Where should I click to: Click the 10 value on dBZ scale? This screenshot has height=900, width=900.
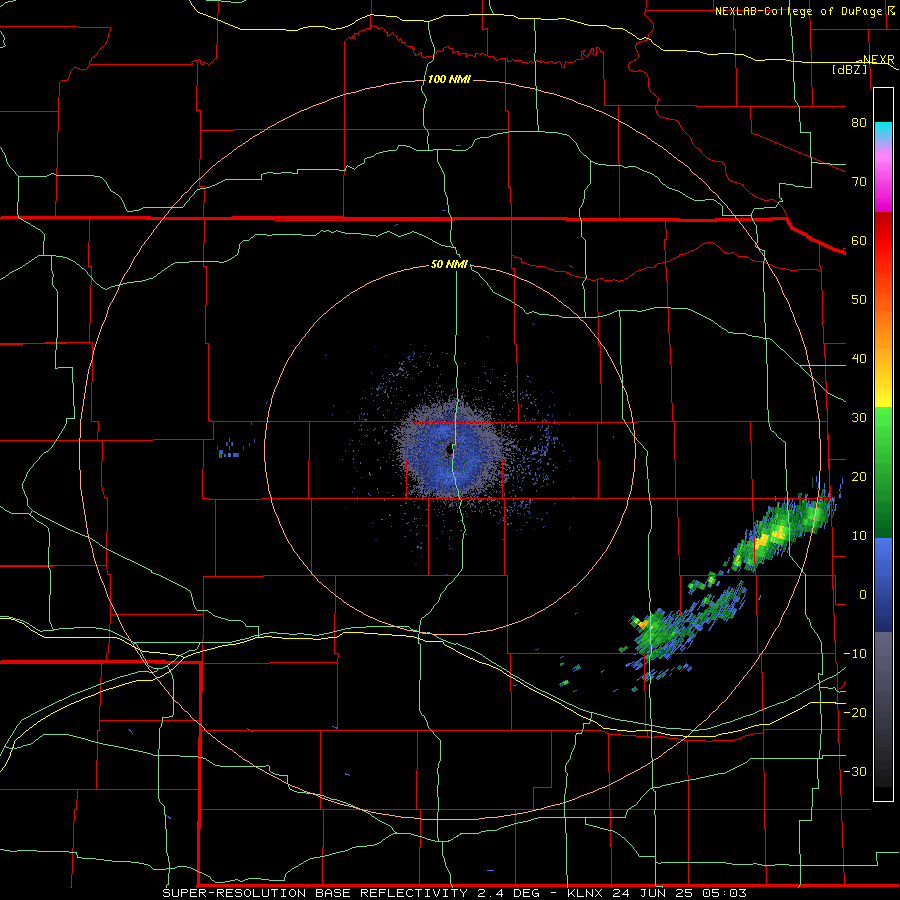pyautogui.click(x=859, y=536)
